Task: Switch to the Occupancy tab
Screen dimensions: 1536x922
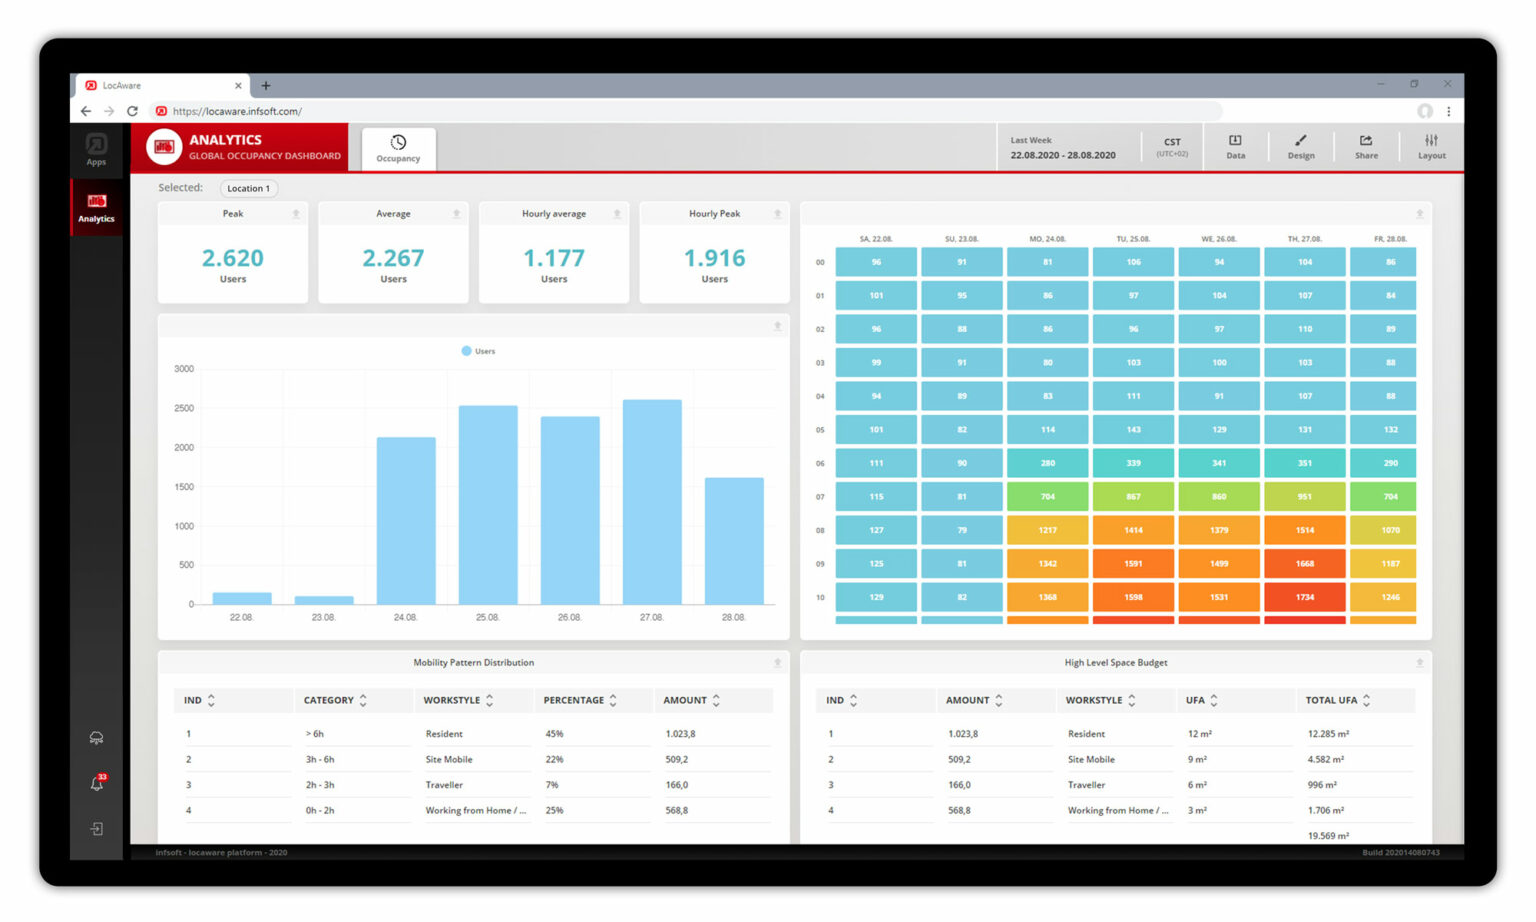Action: point(398,148)
